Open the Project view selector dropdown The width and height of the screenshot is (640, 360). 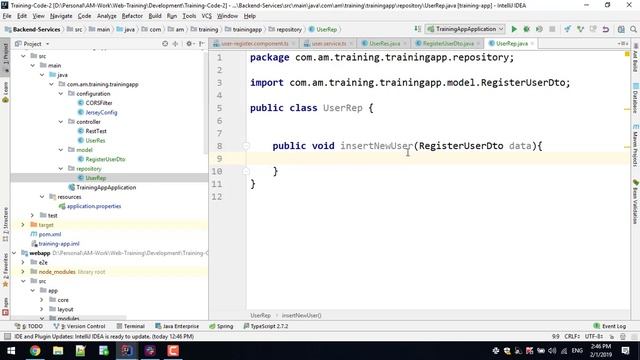tap(32, 43)
